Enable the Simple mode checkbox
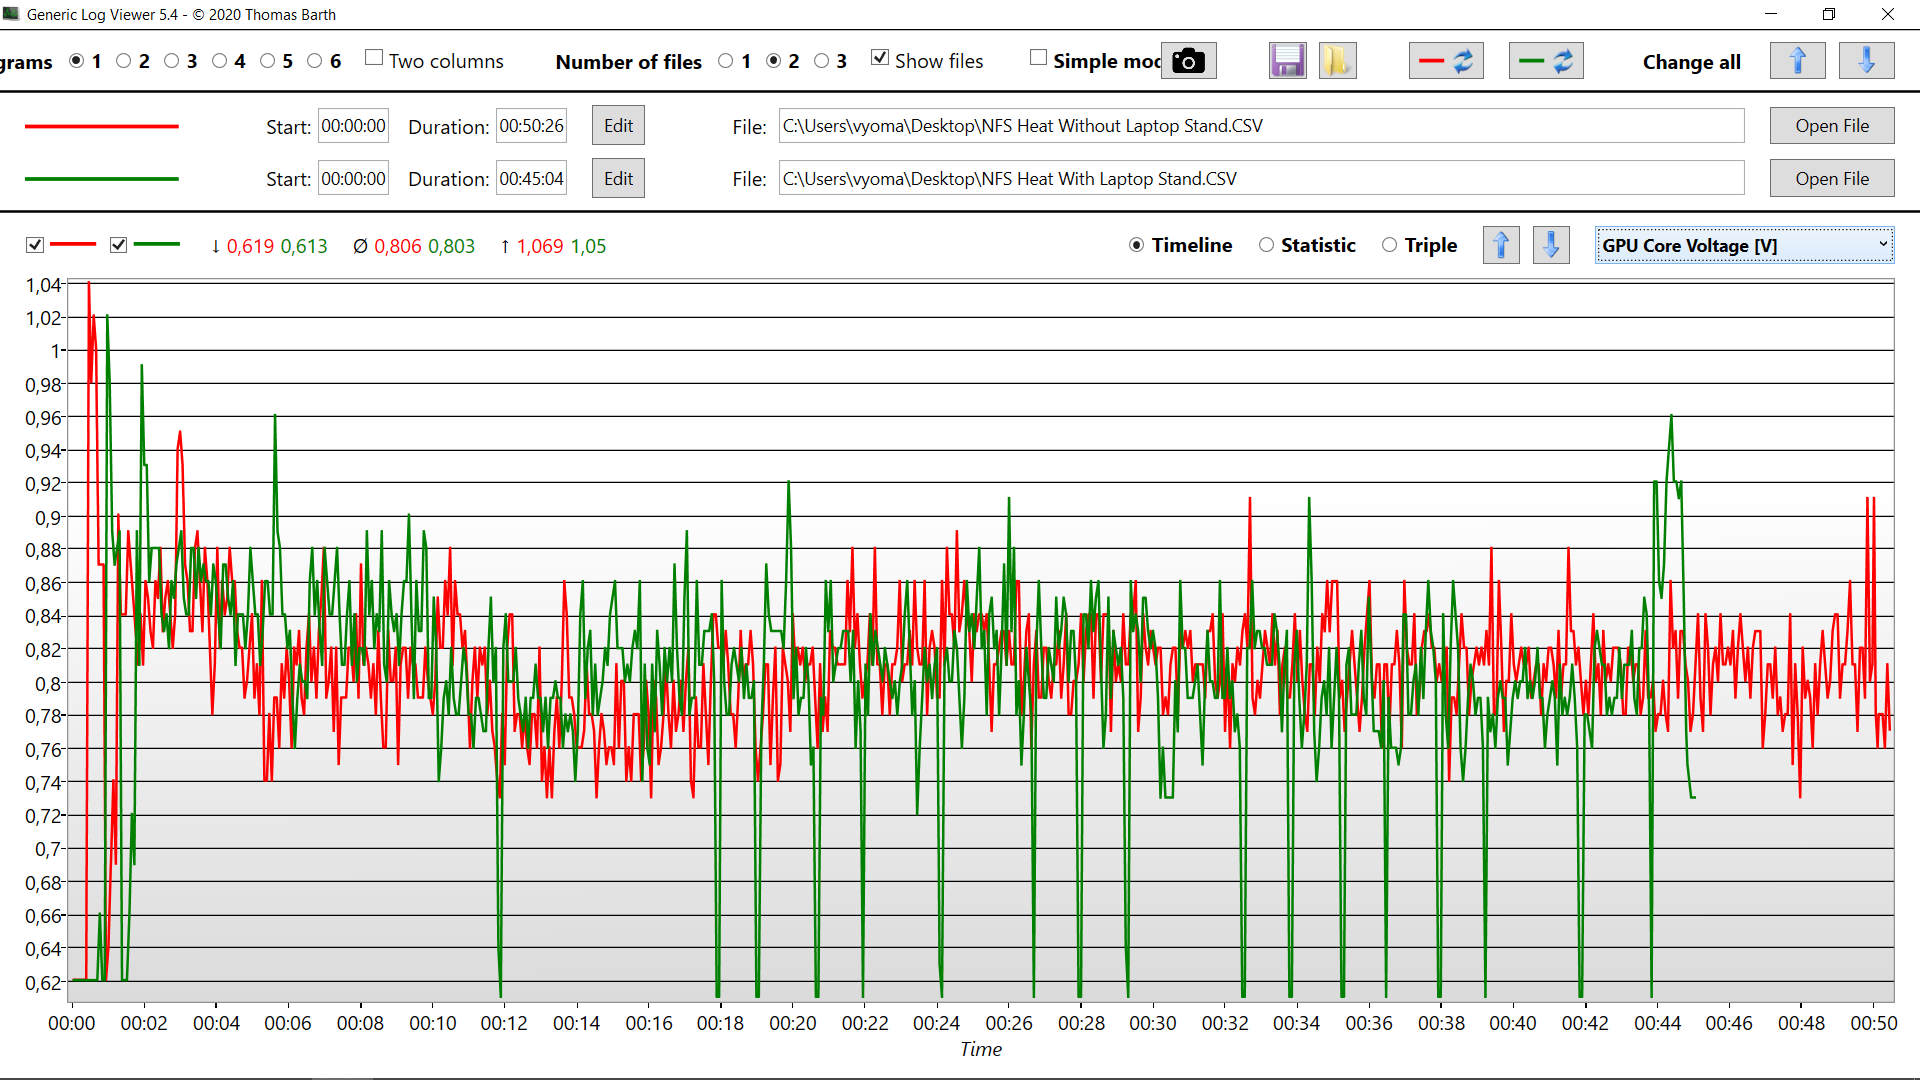This screenshot has height=1080, width=1920. point(1039,58)
